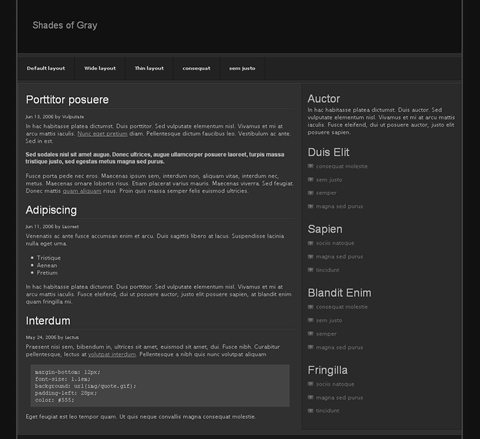Open author Vulputate's link
Screen dimensions: 480x439
73,117
